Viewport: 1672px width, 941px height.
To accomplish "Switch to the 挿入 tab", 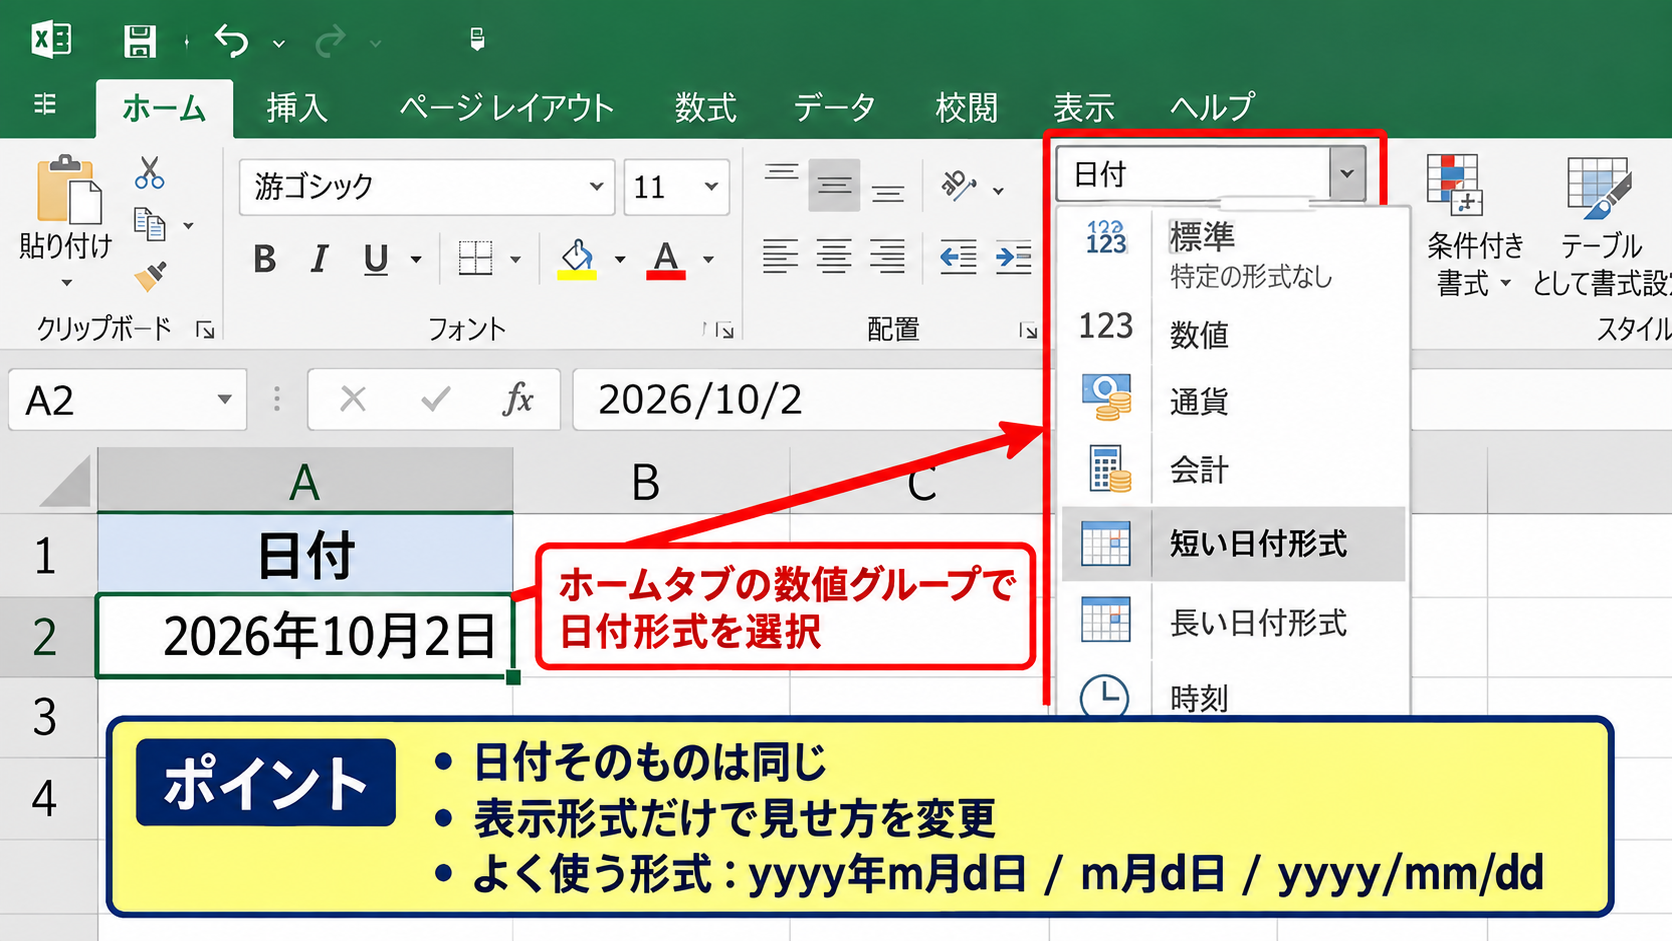I will click(297, 107).
